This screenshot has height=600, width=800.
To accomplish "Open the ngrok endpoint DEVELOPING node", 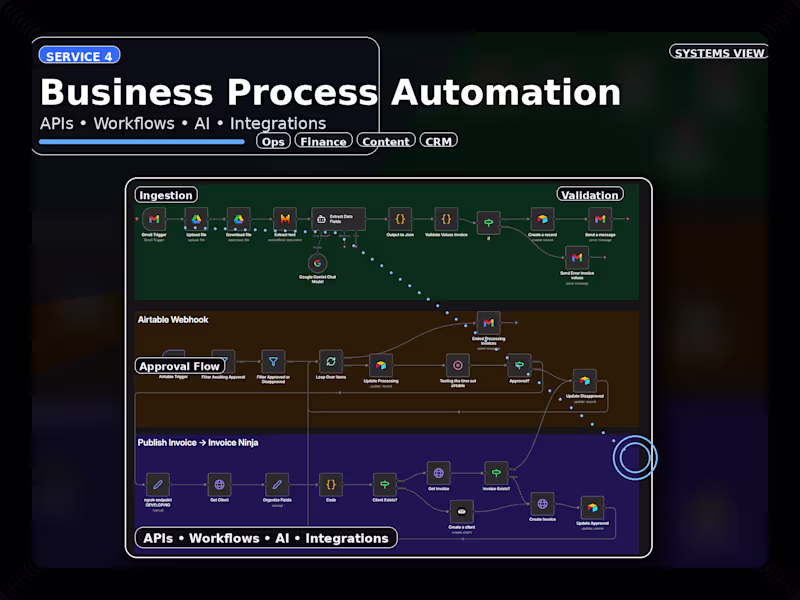I will (x=157, y=484).
